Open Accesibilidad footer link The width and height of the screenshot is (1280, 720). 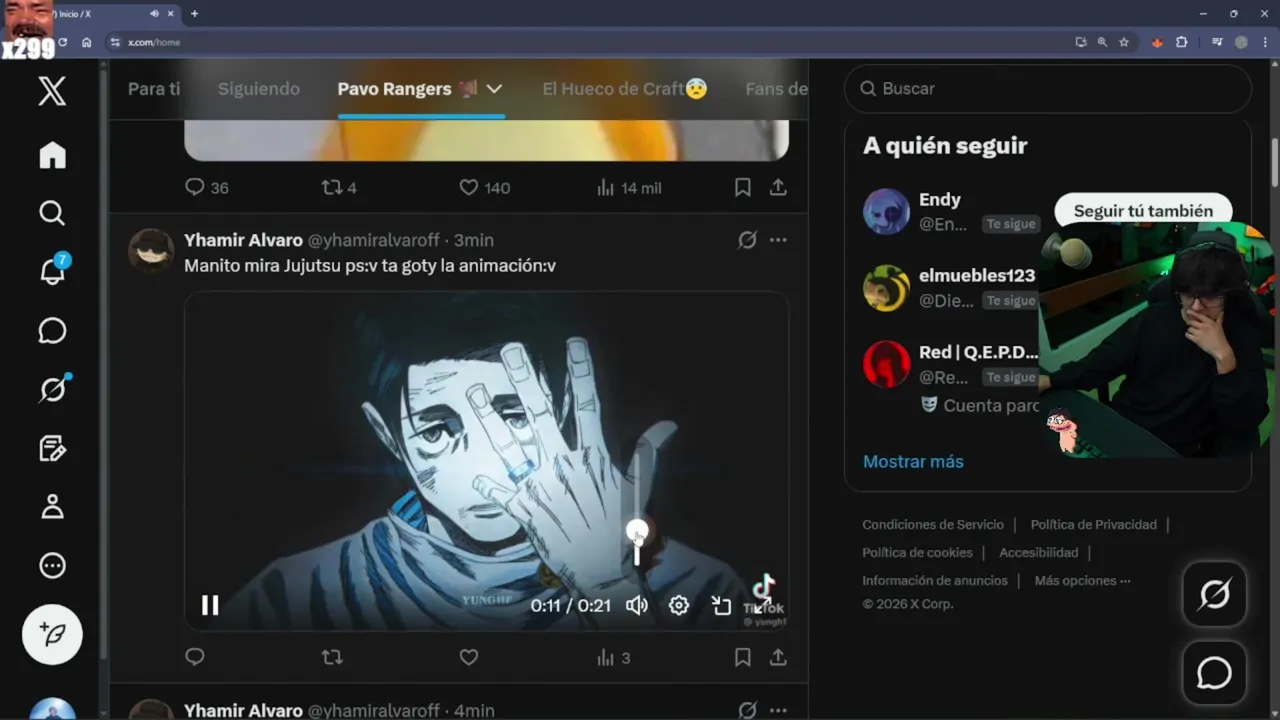[x=1038, y=552]
